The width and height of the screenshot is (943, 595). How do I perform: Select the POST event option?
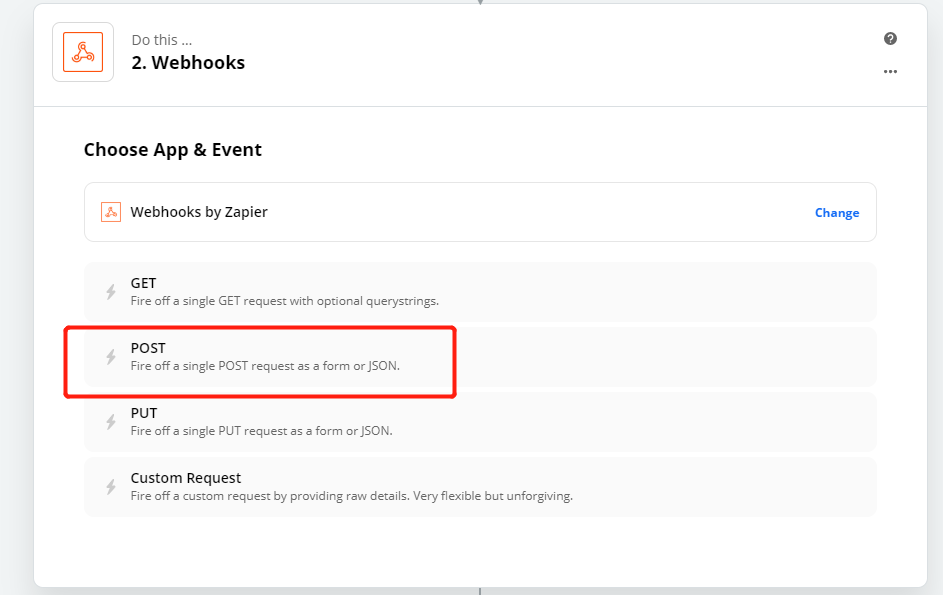(480, 357)
